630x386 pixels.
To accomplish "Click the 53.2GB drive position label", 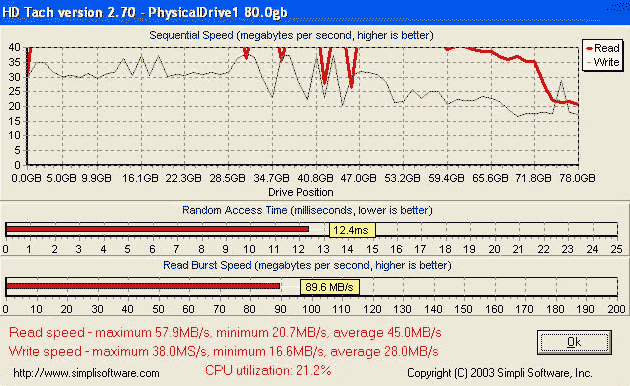I will pos(402,178).
